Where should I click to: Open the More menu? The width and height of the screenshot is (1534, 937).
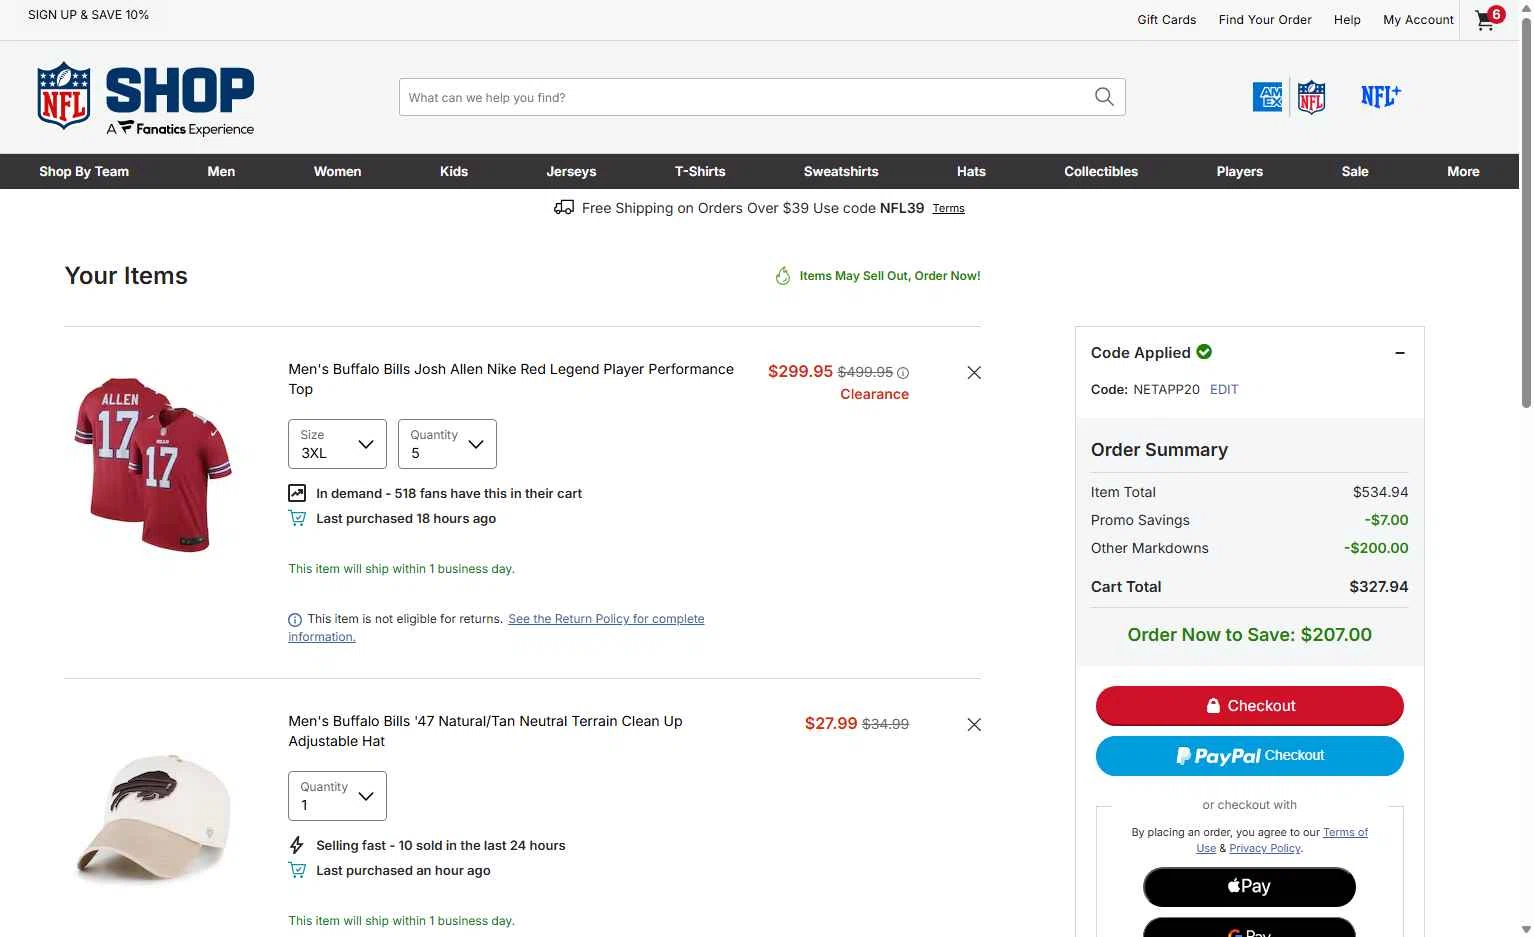1463,171
